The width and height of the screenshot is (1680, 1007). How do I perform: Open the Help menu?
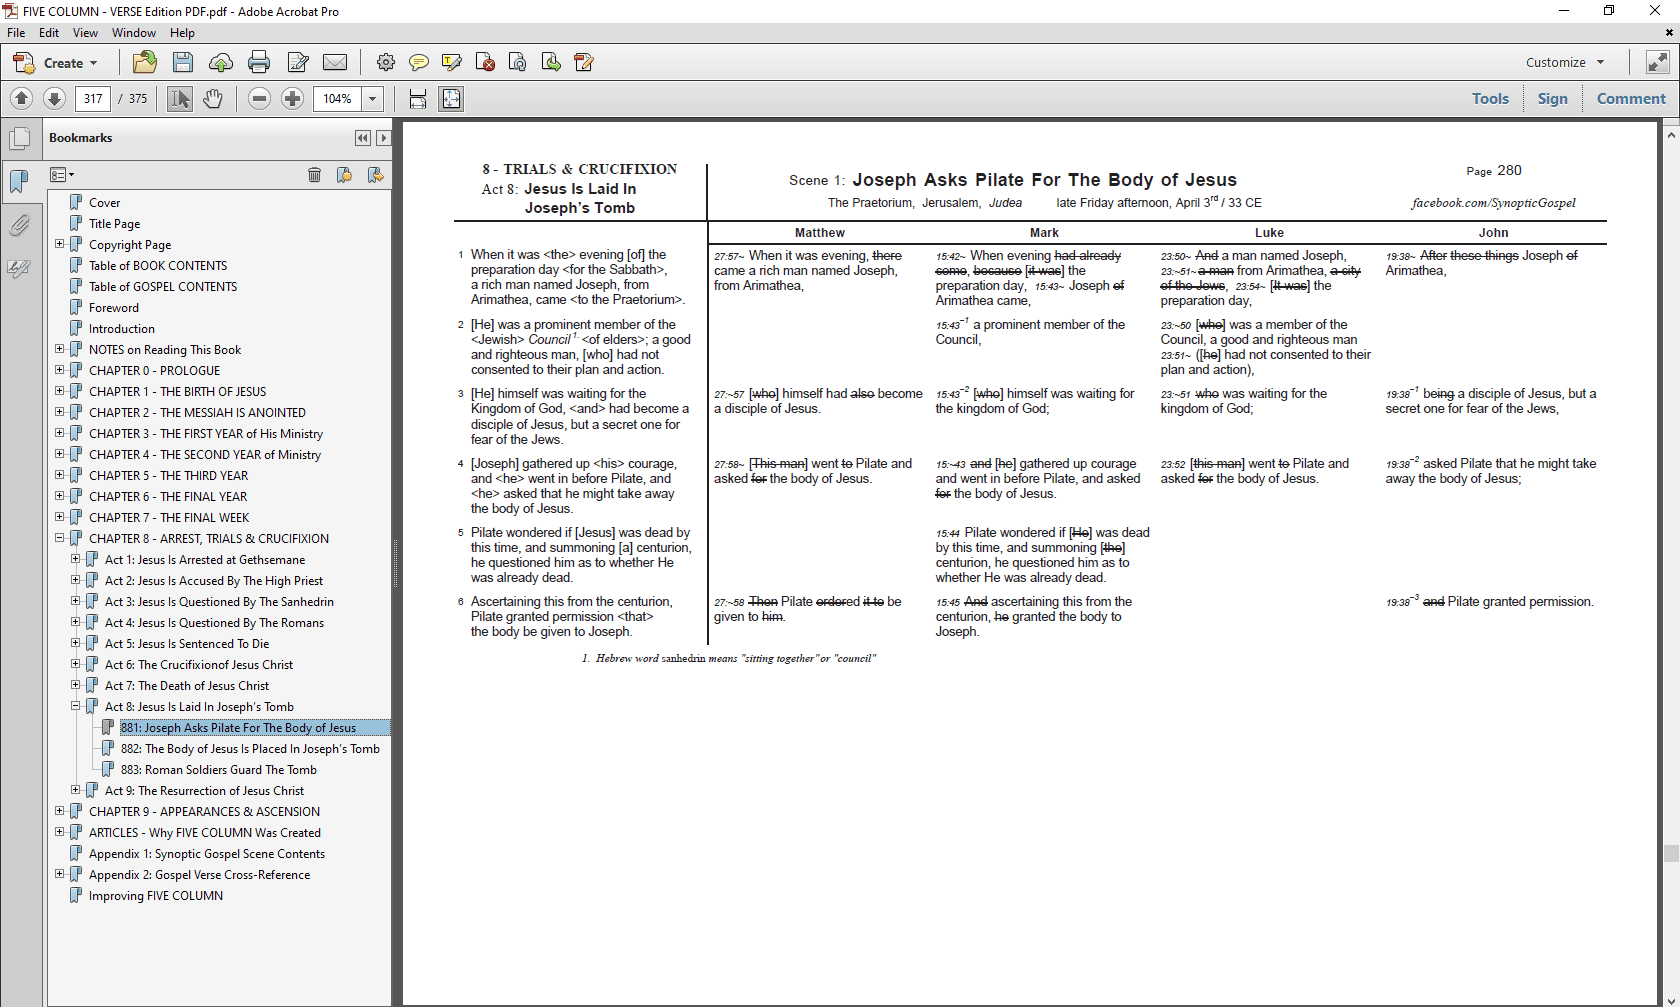[182, 33]
